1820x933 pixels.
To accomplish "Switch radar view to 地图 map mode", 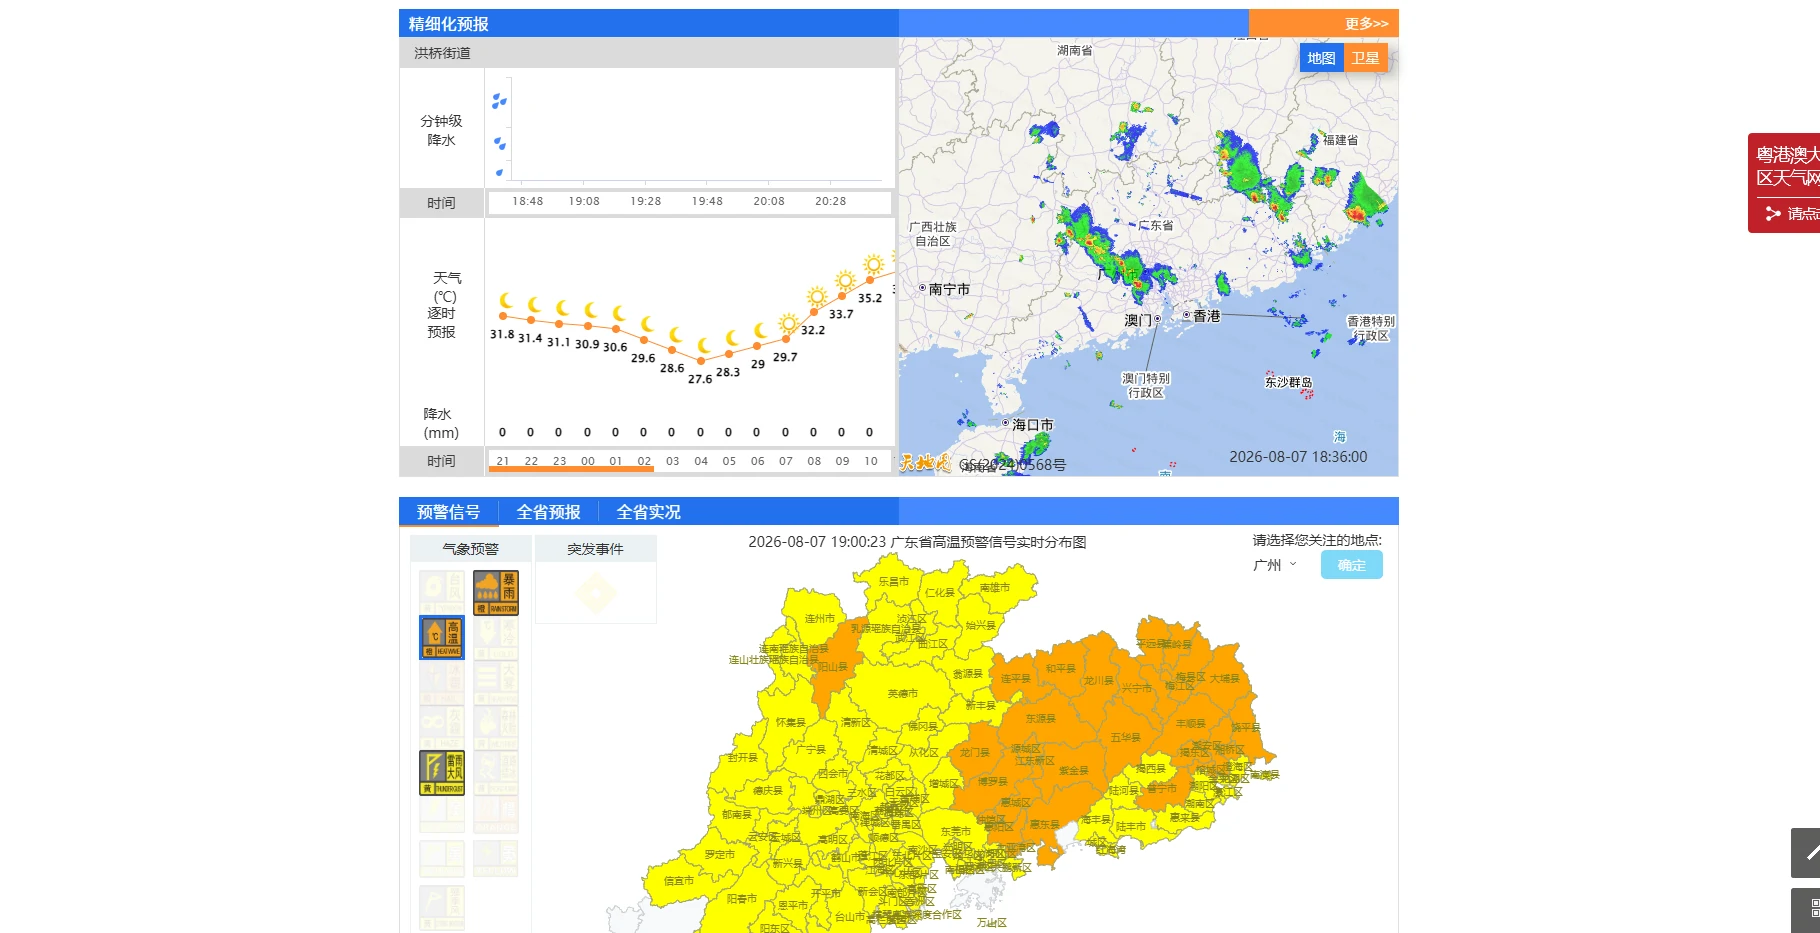I will 1321,58.
